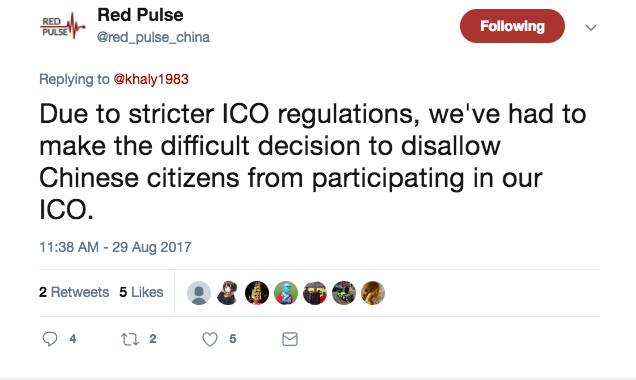
Task: Click the last tan-colored liker avatar
Action: 373,293
